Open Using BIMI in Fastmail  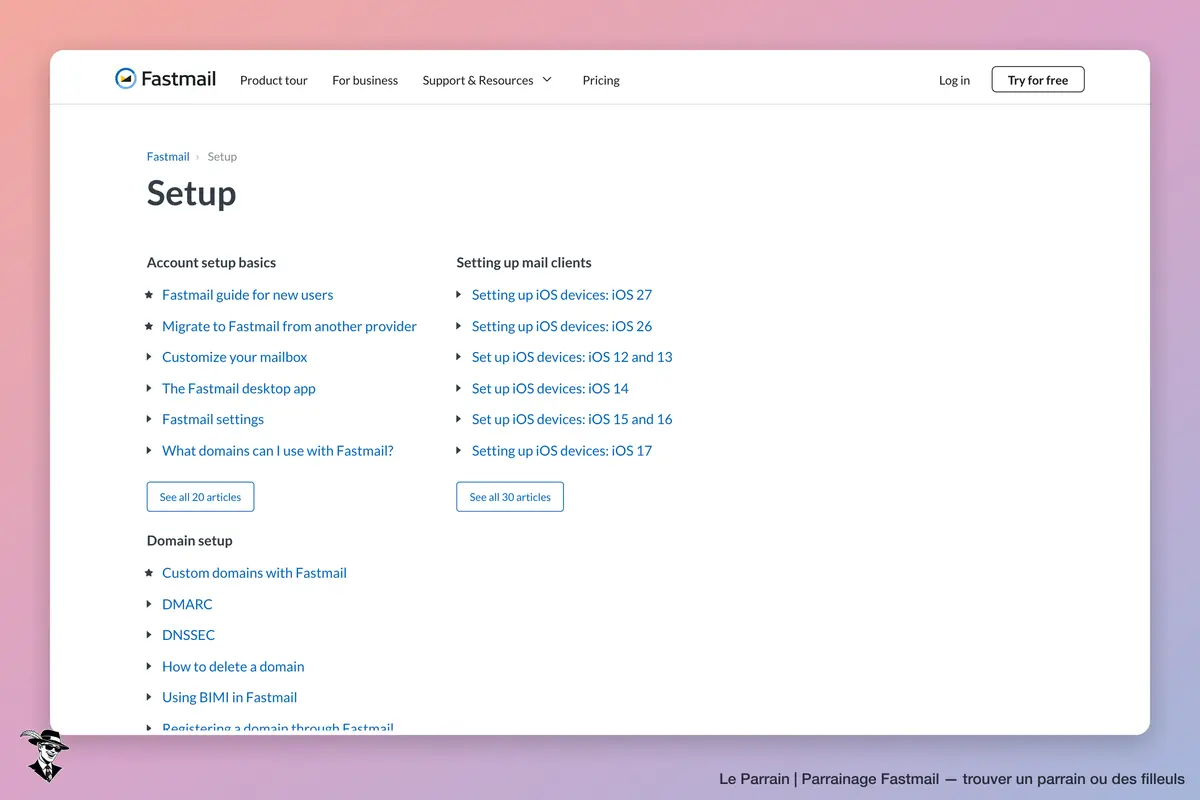(x=229, y=697)
